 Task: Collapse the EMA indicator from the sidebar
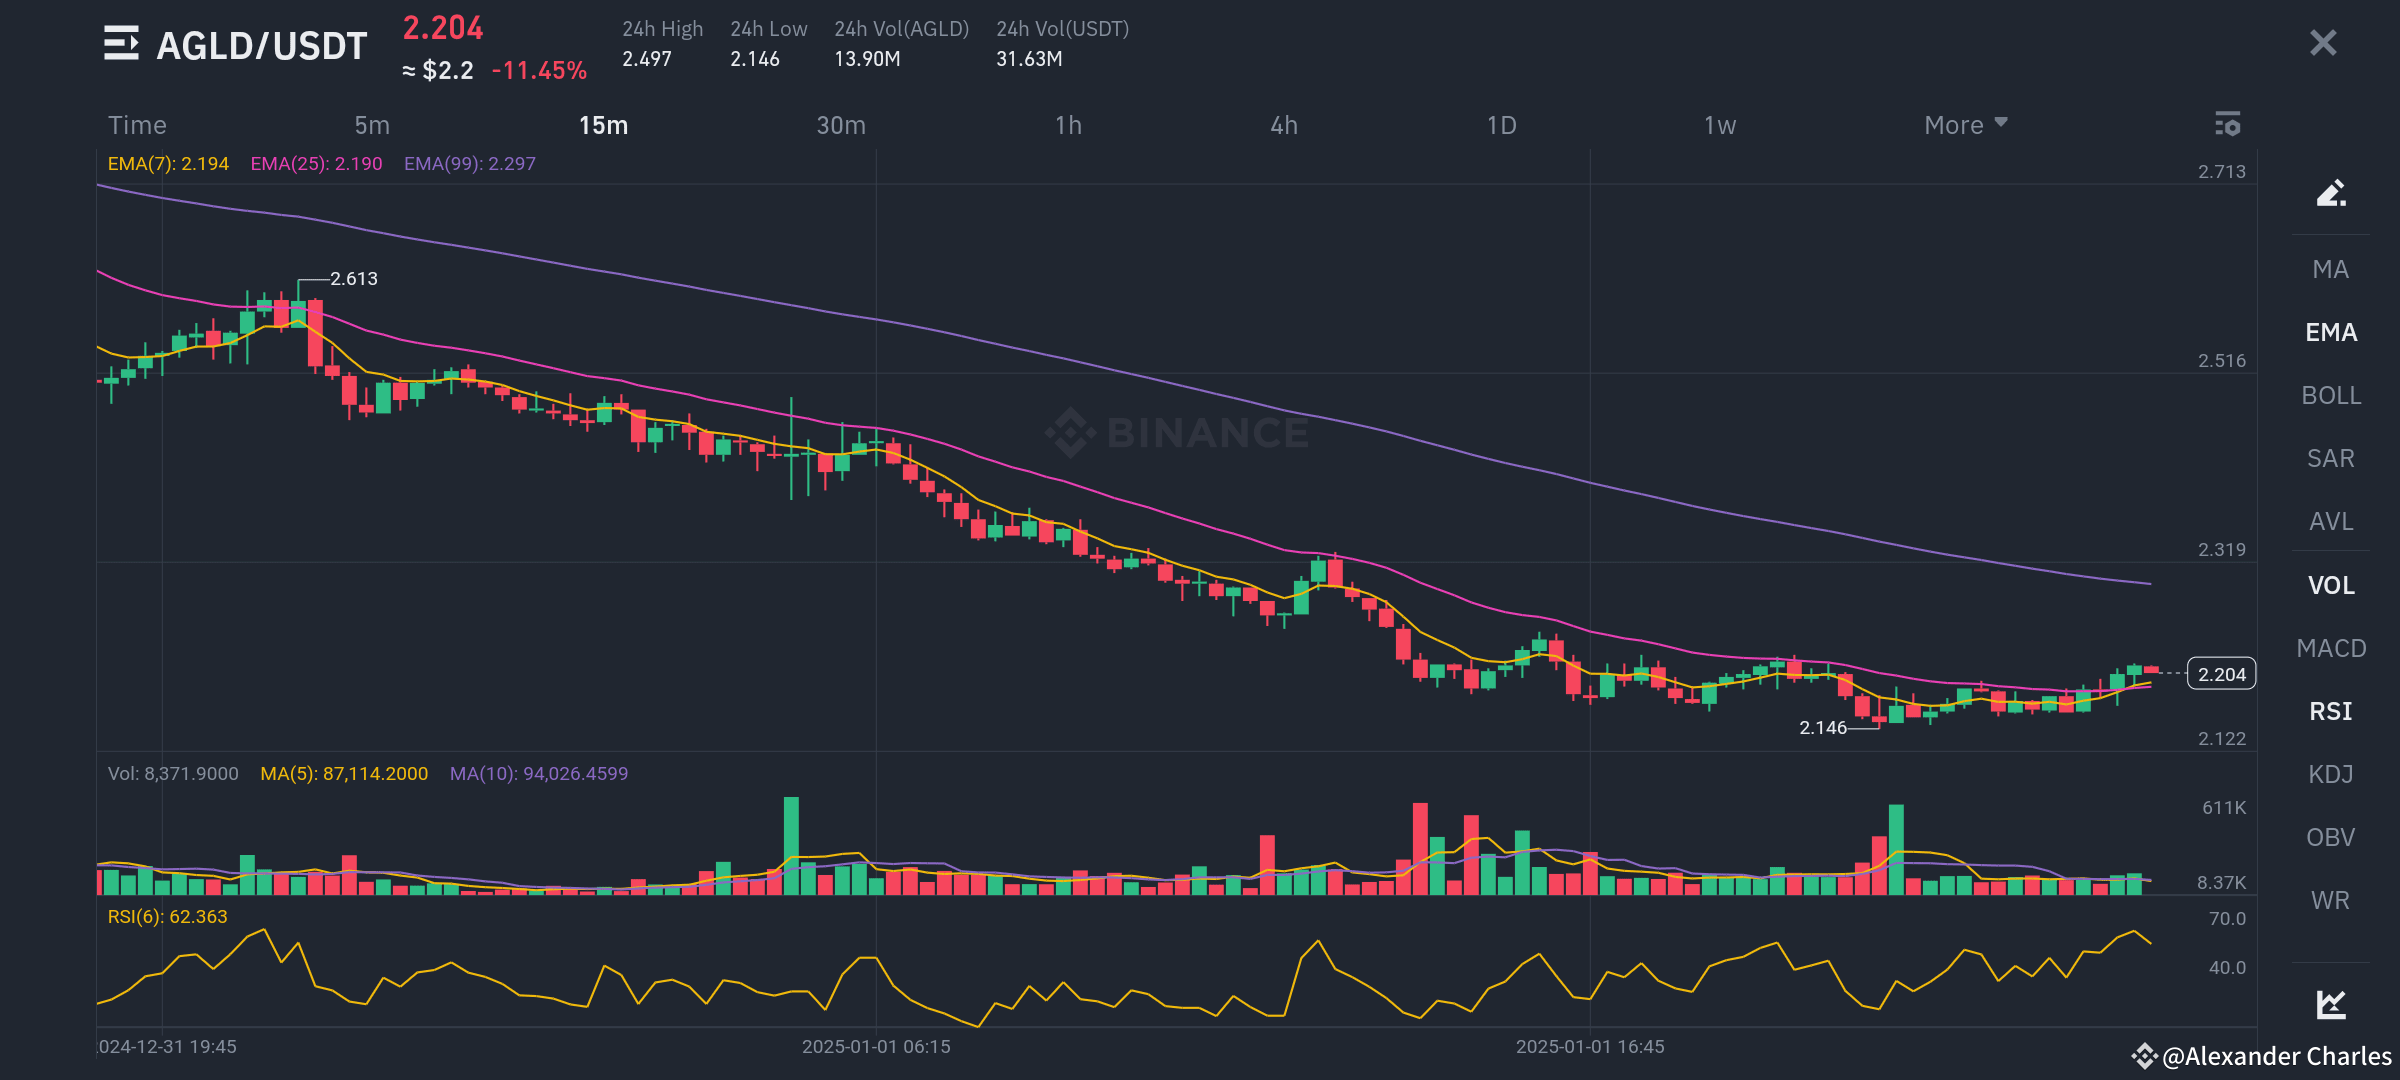pyautogui.click(x=2330, y=332)
